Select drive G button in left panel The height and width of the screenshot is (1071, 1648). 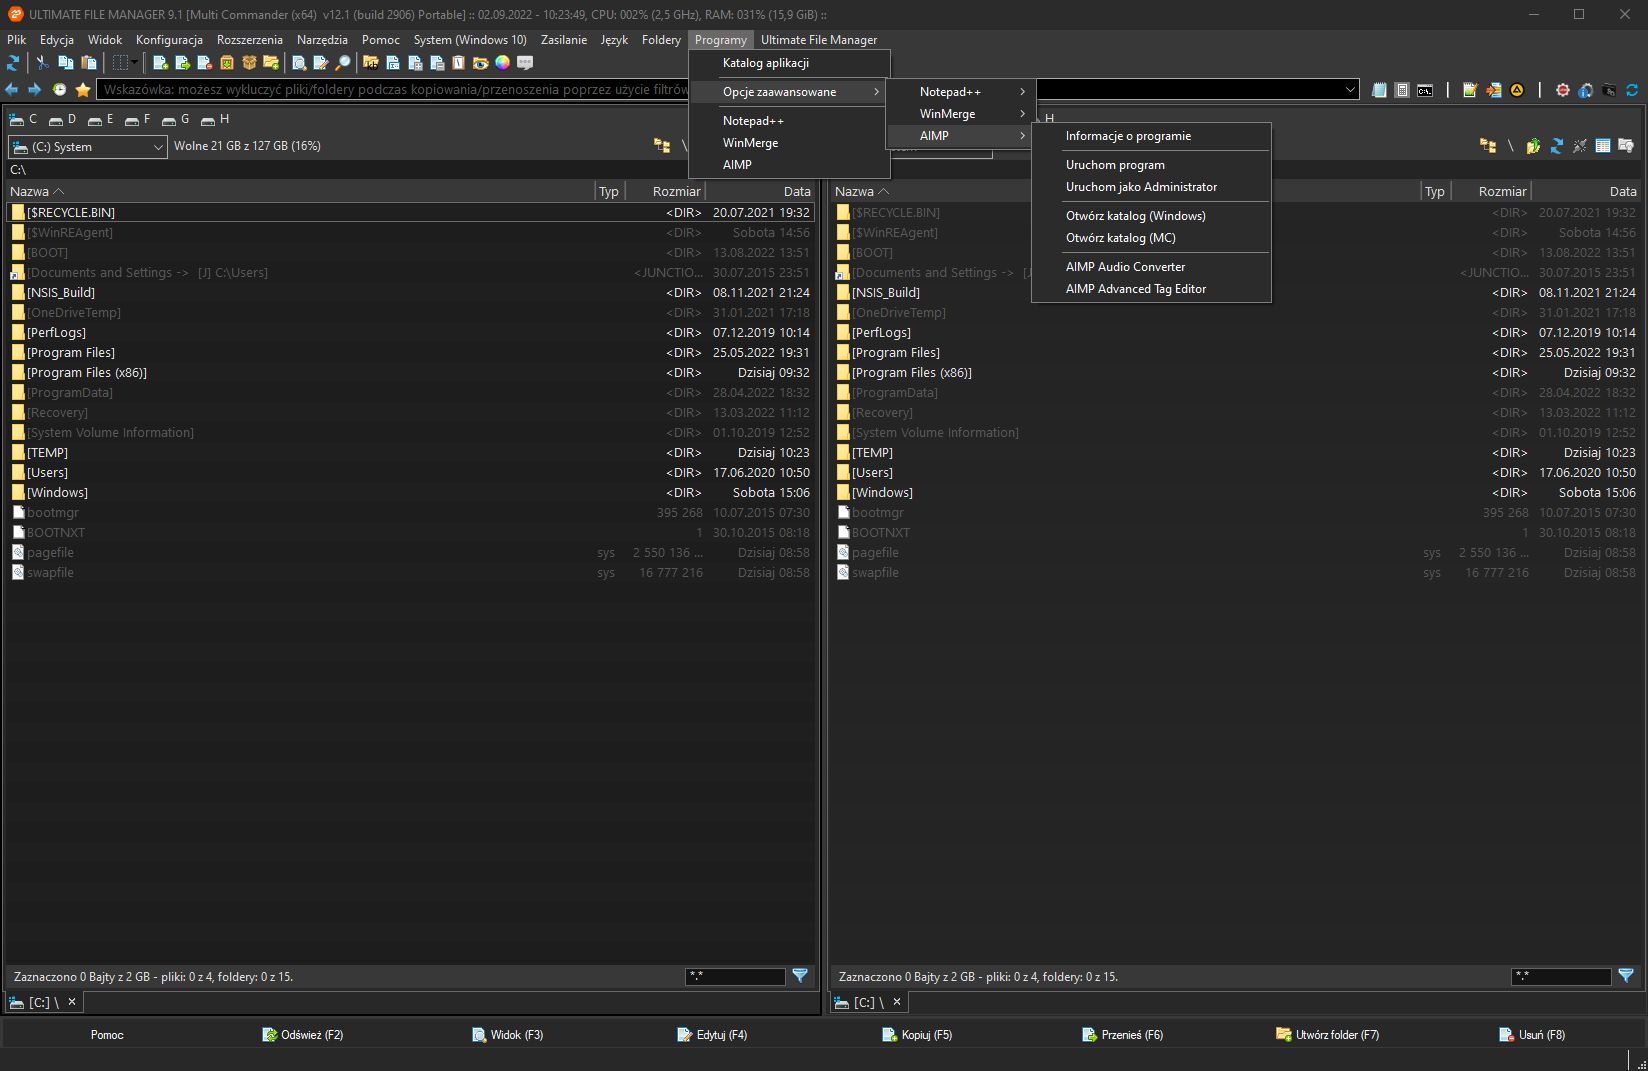(x=176, y=119)
